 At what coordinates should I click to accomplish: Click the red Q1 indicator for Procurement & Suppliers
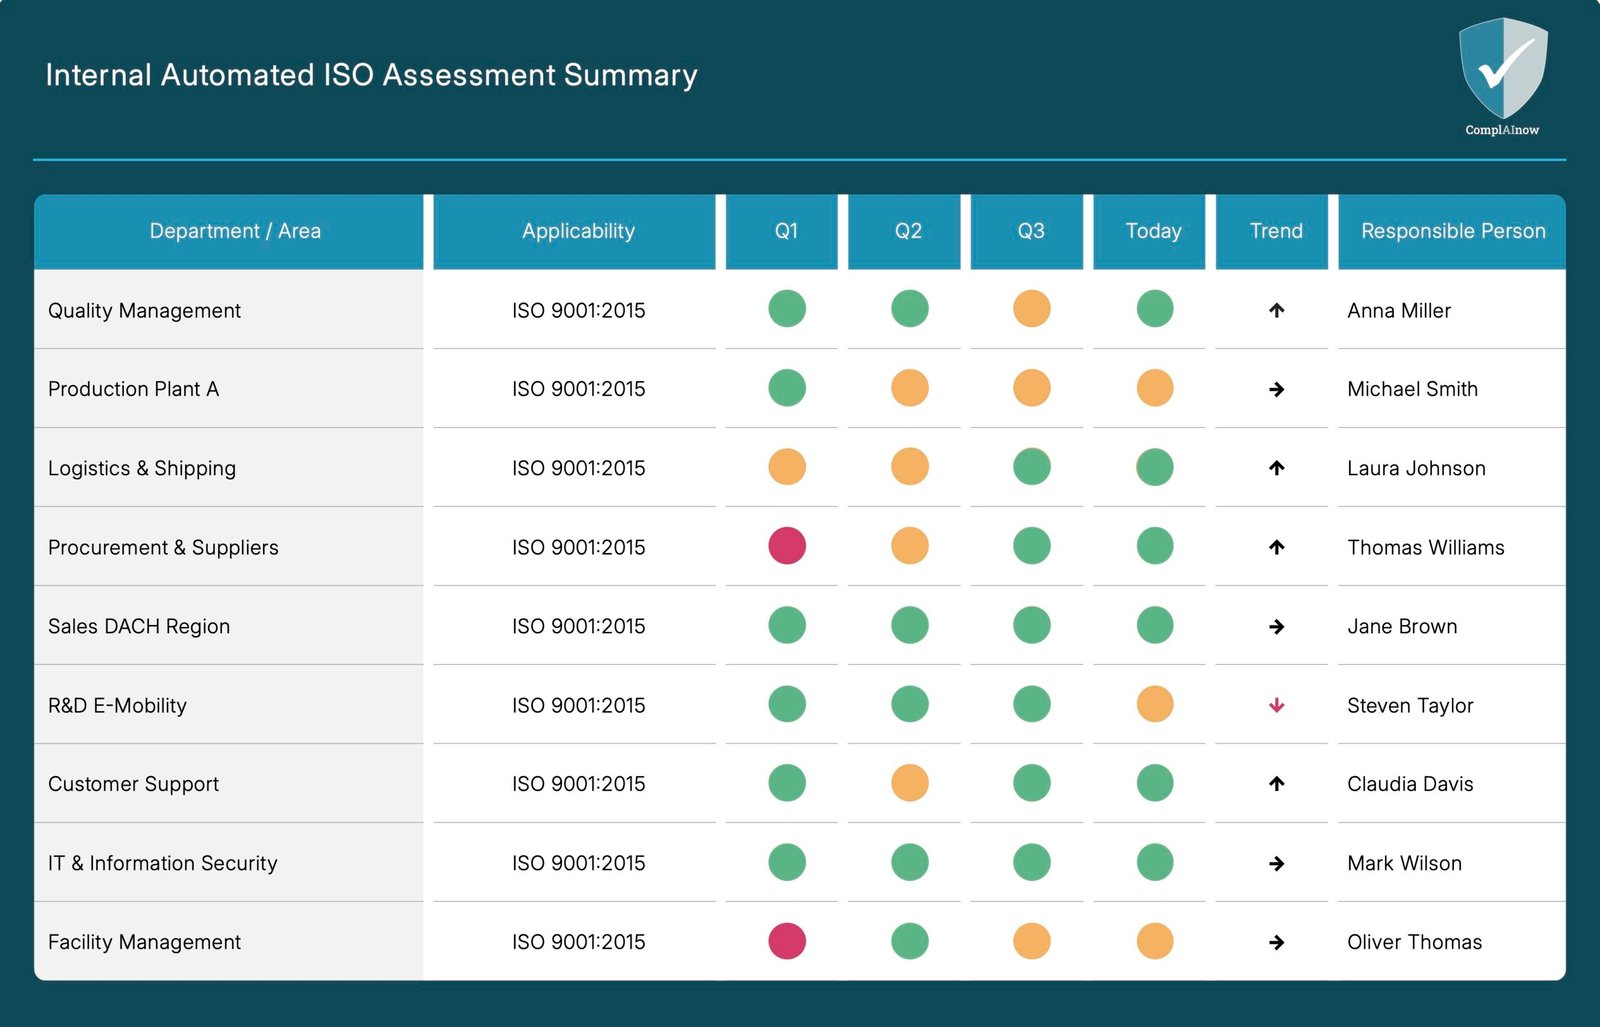coord(786,546)
